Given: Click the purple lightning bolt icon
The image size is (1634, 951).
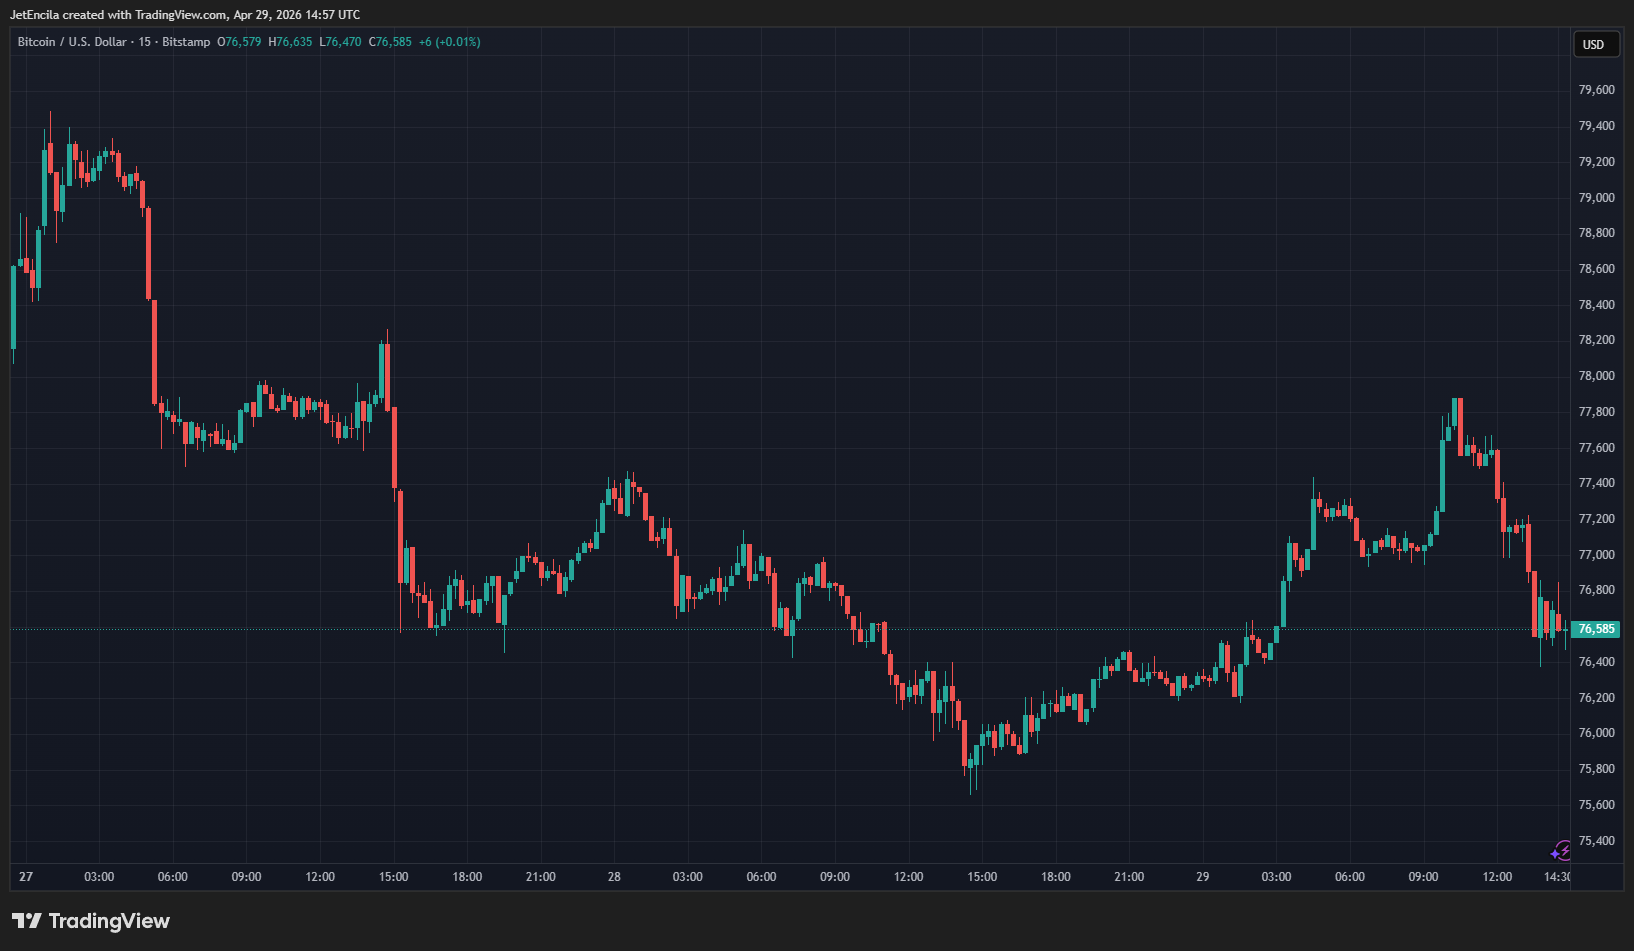Looking at the screenshot, I should tap(1560, 851).
